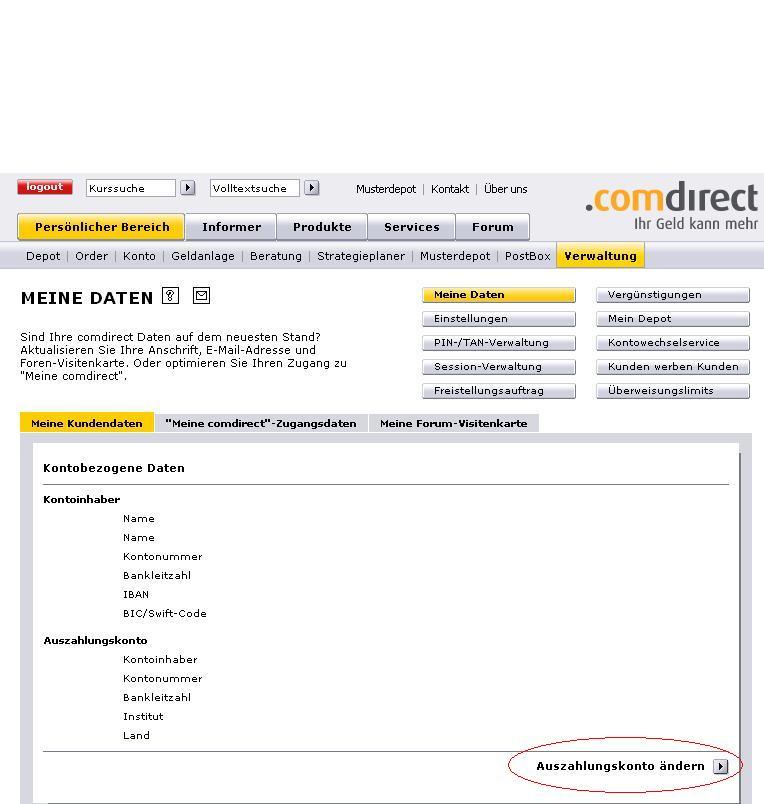This screenshot has width=764, height=804.
Task: Open the Vergünstigungen button
Action: [673, 295]
